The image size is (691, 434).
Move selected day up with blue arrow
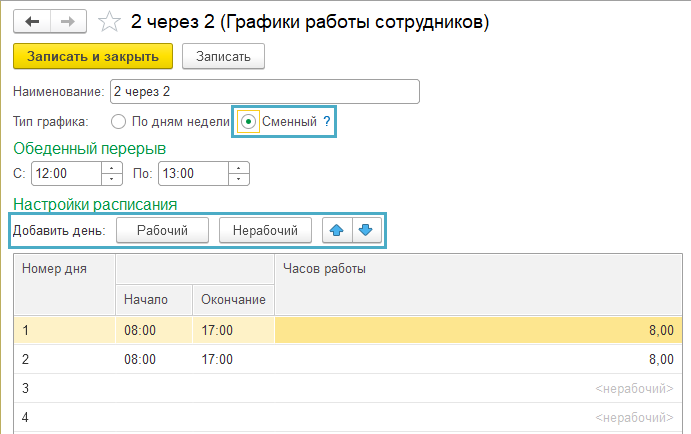click(337, 230)
